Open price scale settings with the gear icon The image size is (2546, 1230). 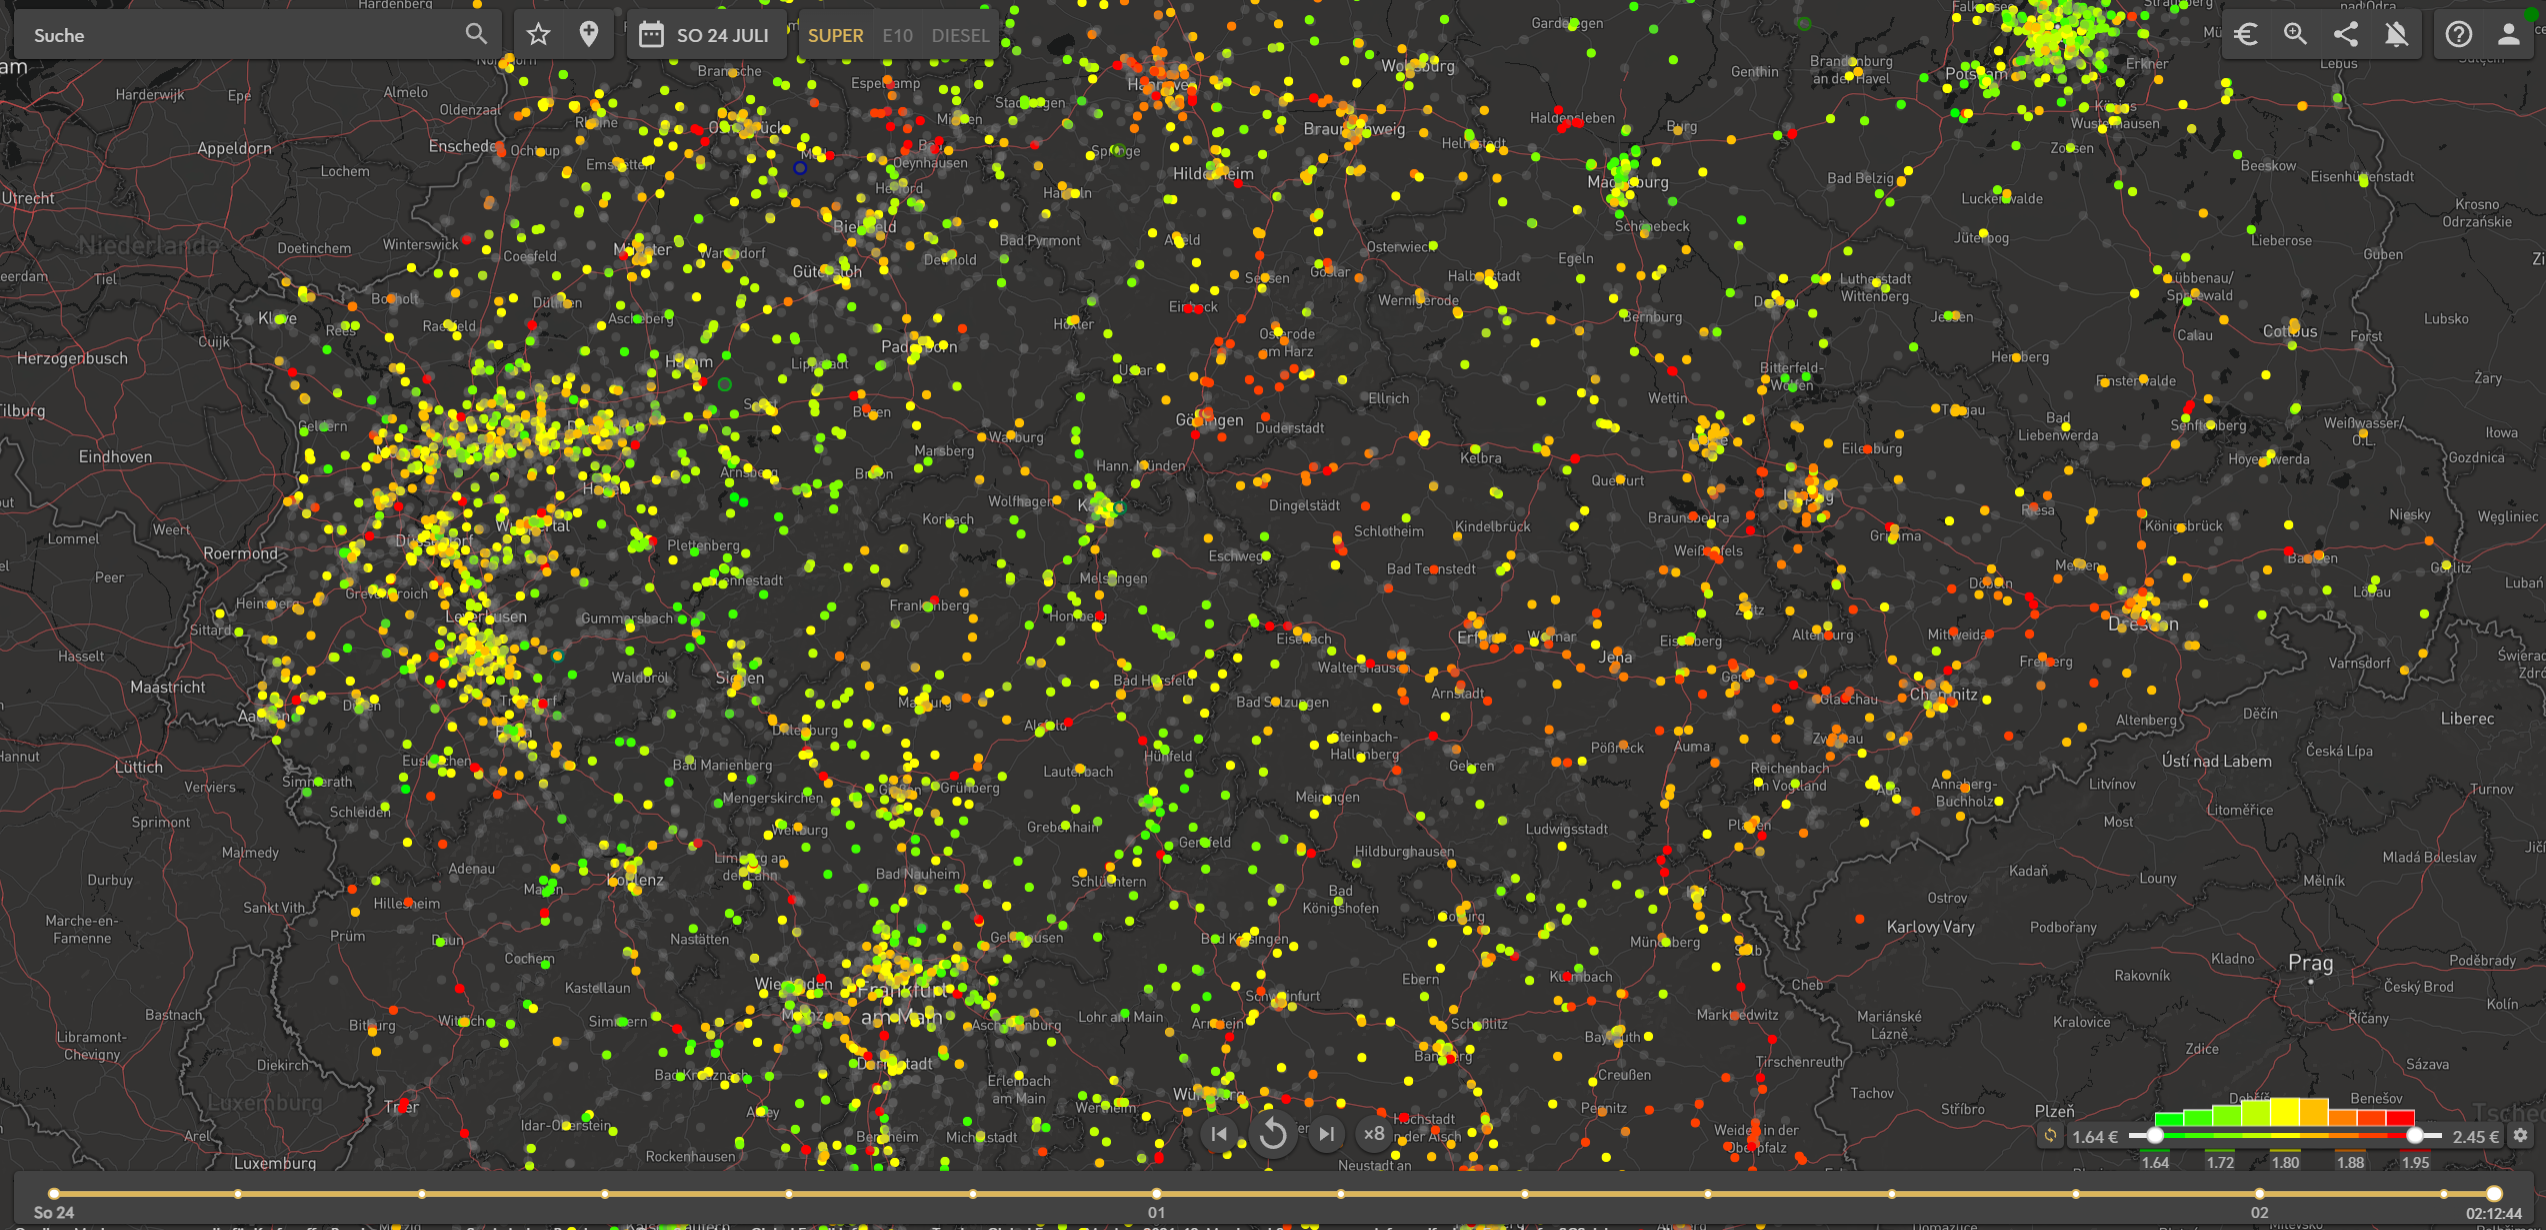pos(2521,1136)
